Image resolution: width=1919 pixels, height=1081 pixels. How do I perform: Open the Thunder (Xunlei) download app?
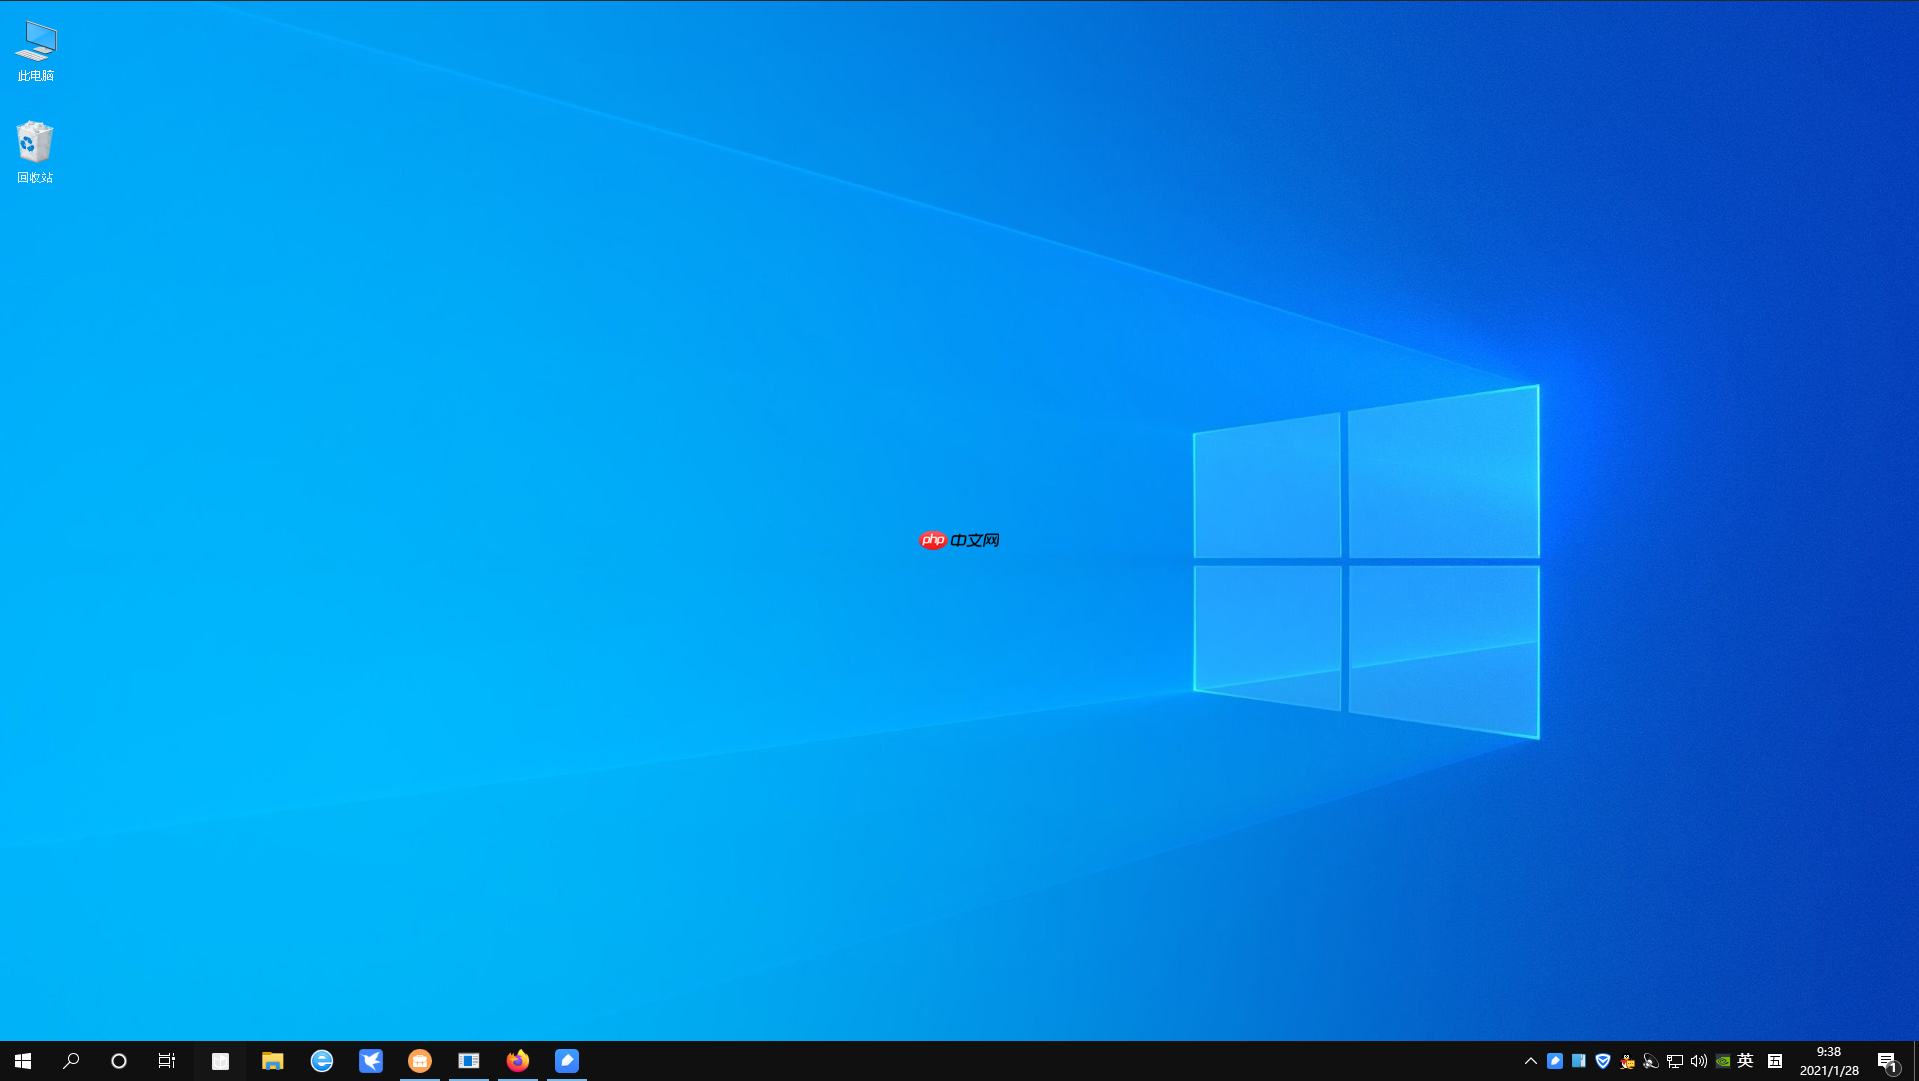pyautogui.click(x=371, y=1060)
